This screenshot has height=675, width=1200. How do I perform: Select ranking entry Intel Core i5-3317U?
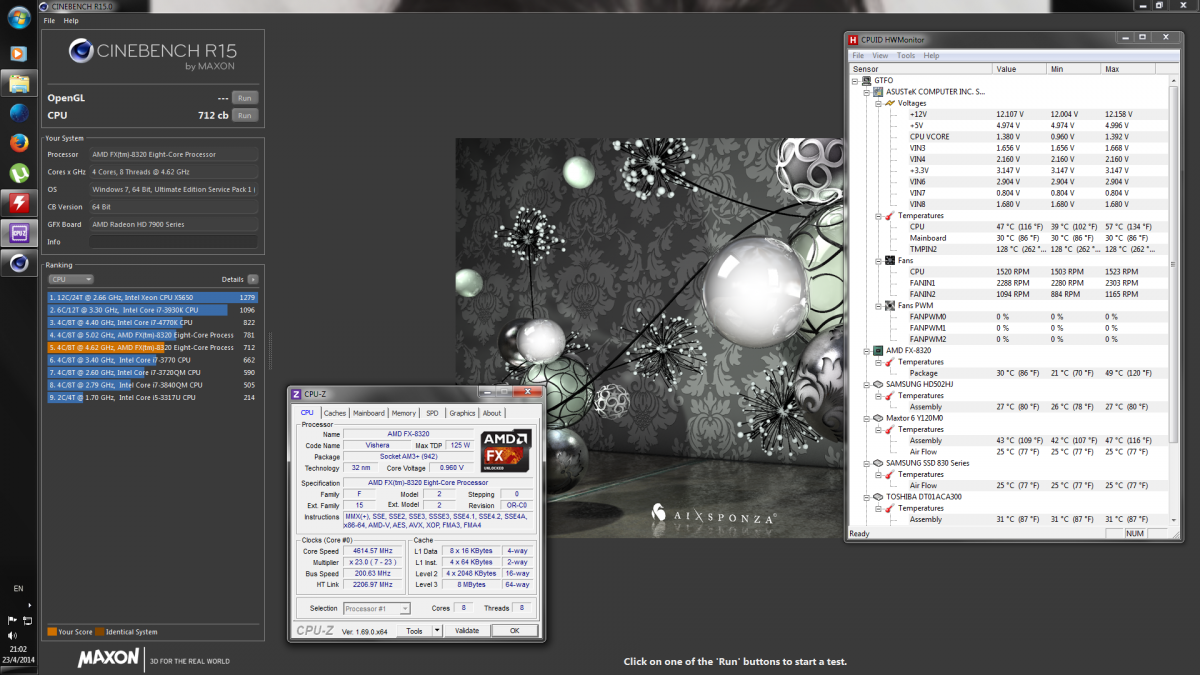click(x=153, y=397)
